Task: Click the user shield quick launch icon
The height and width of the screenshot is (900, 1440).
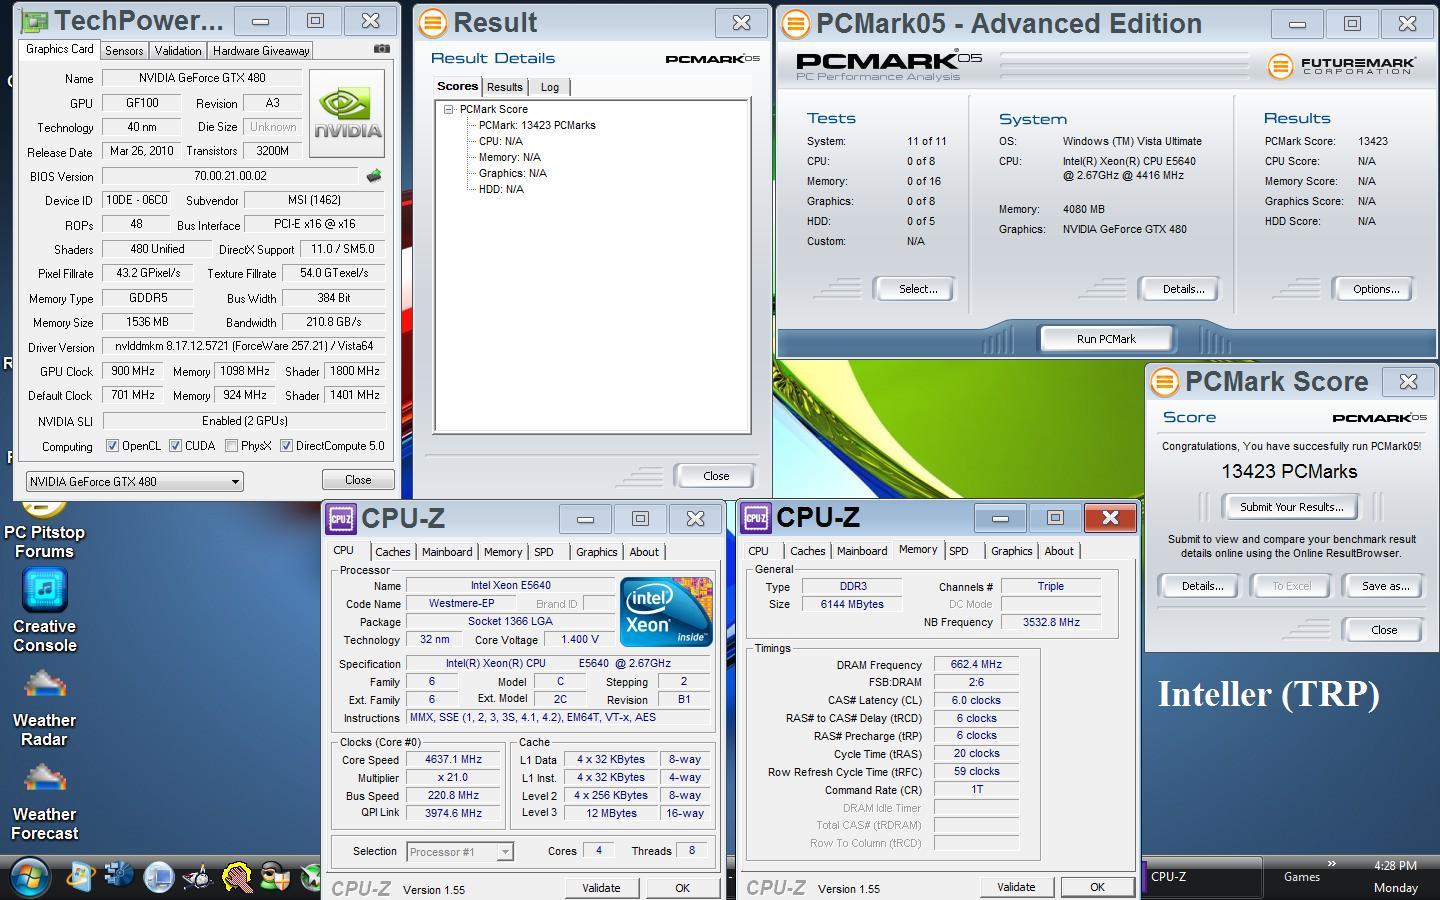Action: [274, 877]
